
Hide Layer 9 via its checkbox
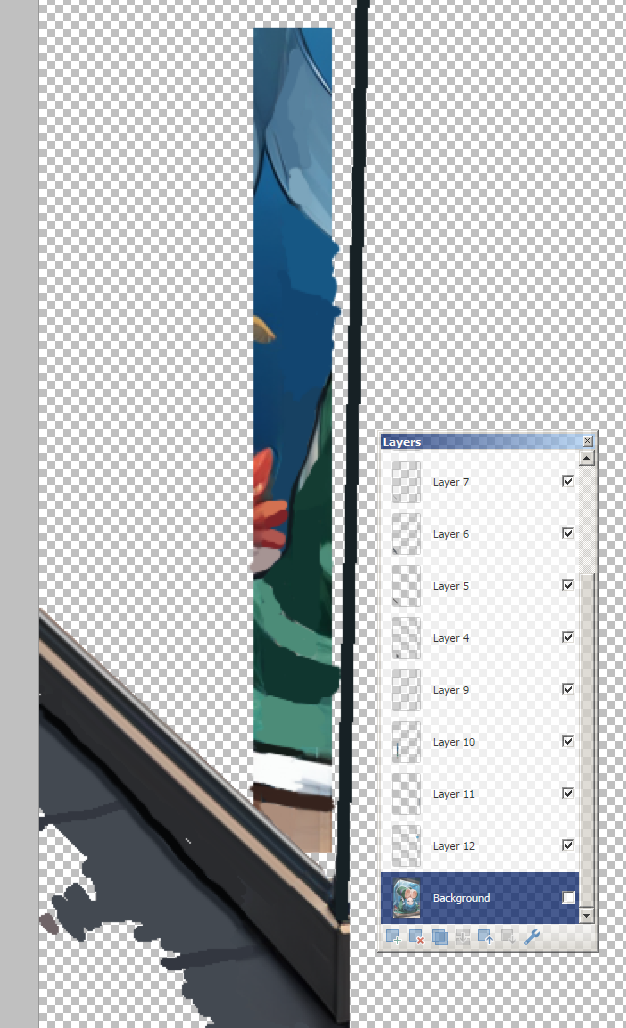[x=568, y=689]
